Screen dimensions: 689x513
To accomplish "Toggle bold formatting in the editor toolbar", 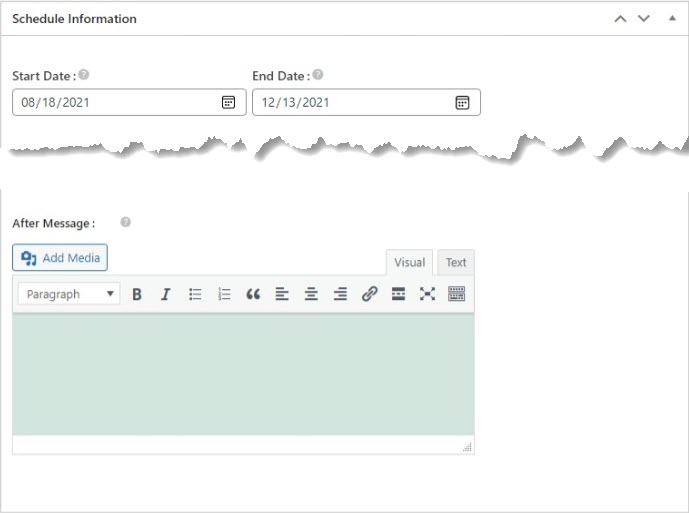I will click(x=137, y=294).
